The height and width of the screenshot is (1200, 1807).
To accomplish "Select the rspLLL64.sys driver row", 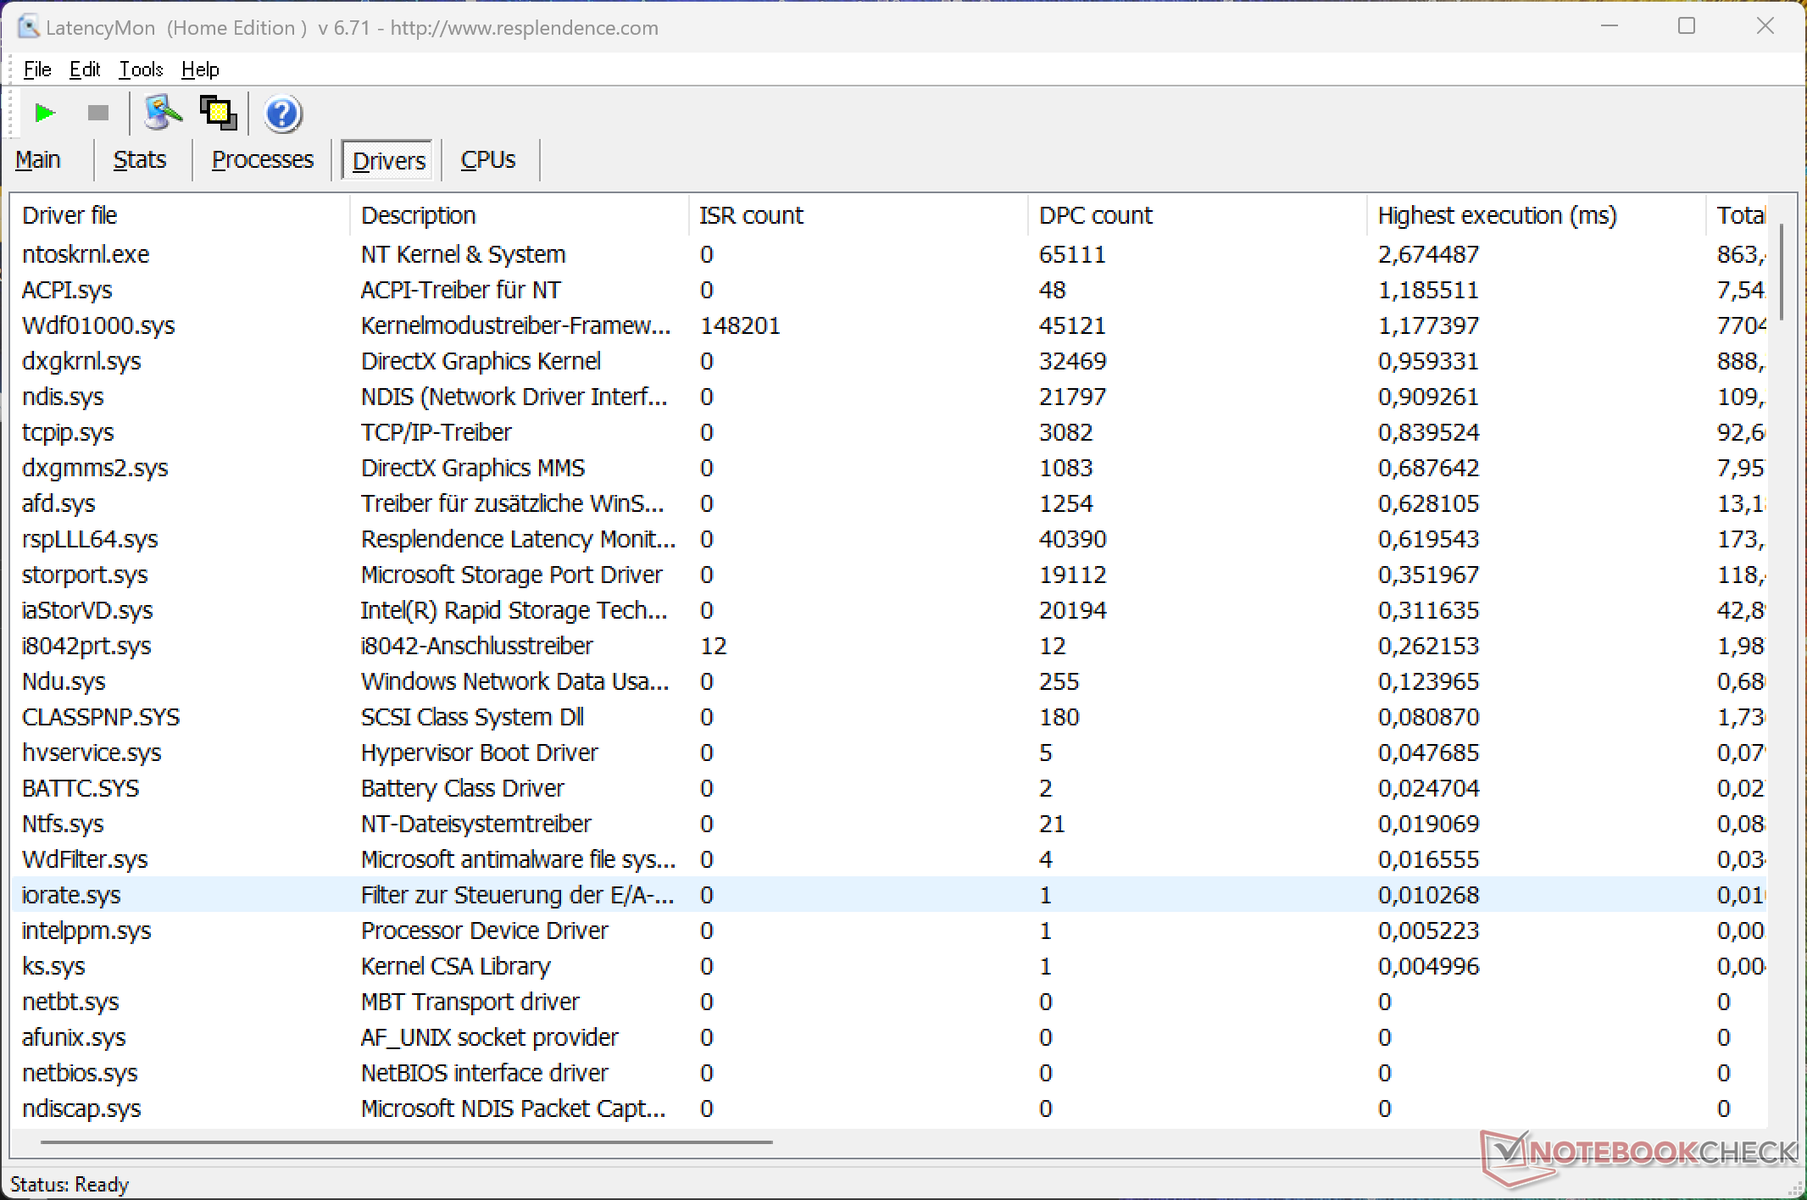I will pyautogui.click(x=889, y=539).
